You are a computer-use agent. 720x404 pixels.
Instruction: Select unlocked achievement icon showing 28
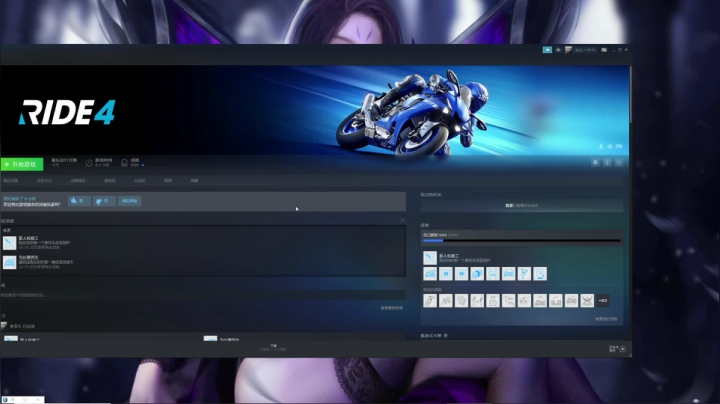click(x=445, y=274)
